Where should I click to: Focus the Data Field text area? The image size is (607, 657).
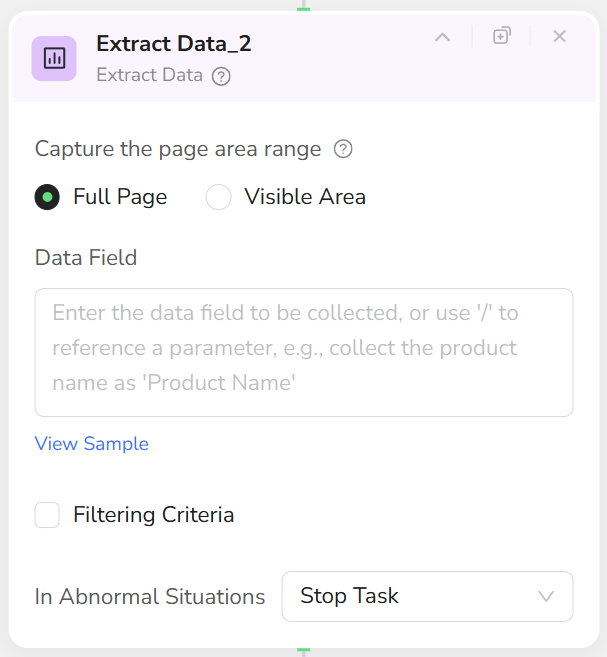(304, 352)
